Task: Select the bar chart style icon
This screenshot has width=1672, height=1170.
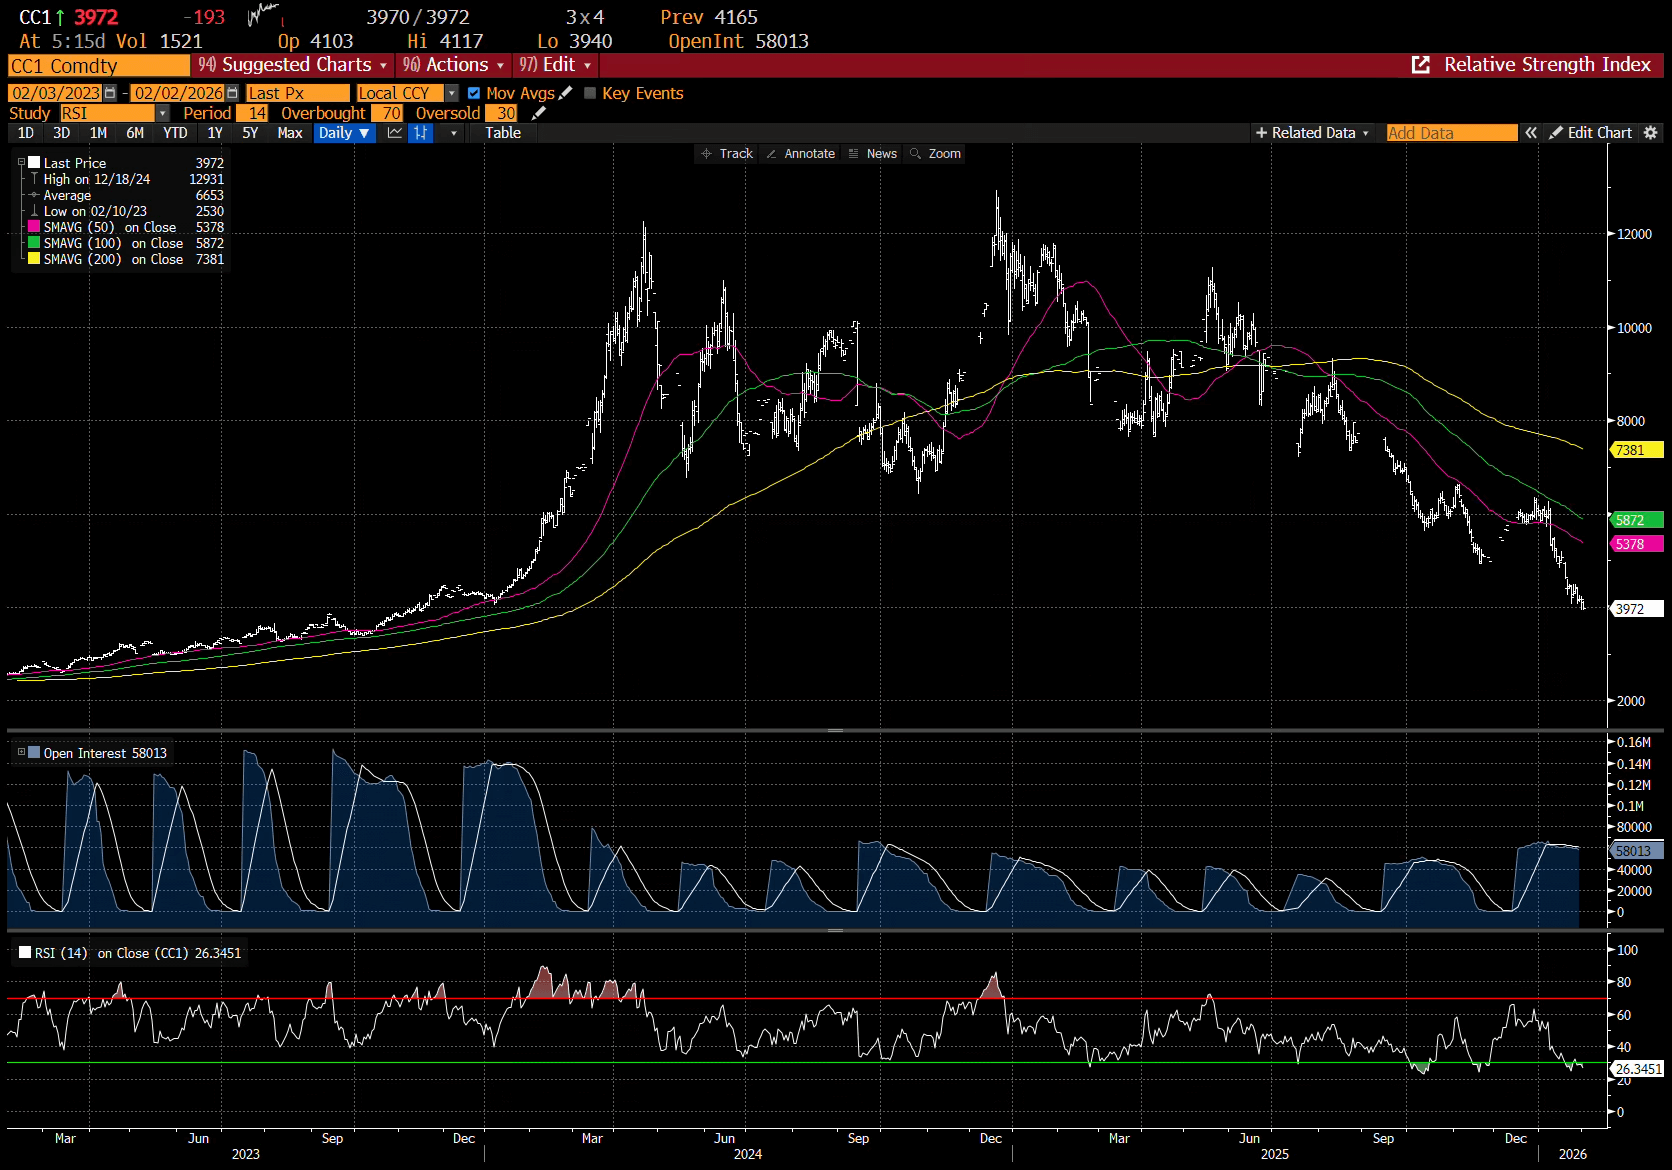Action: point(421,133)
